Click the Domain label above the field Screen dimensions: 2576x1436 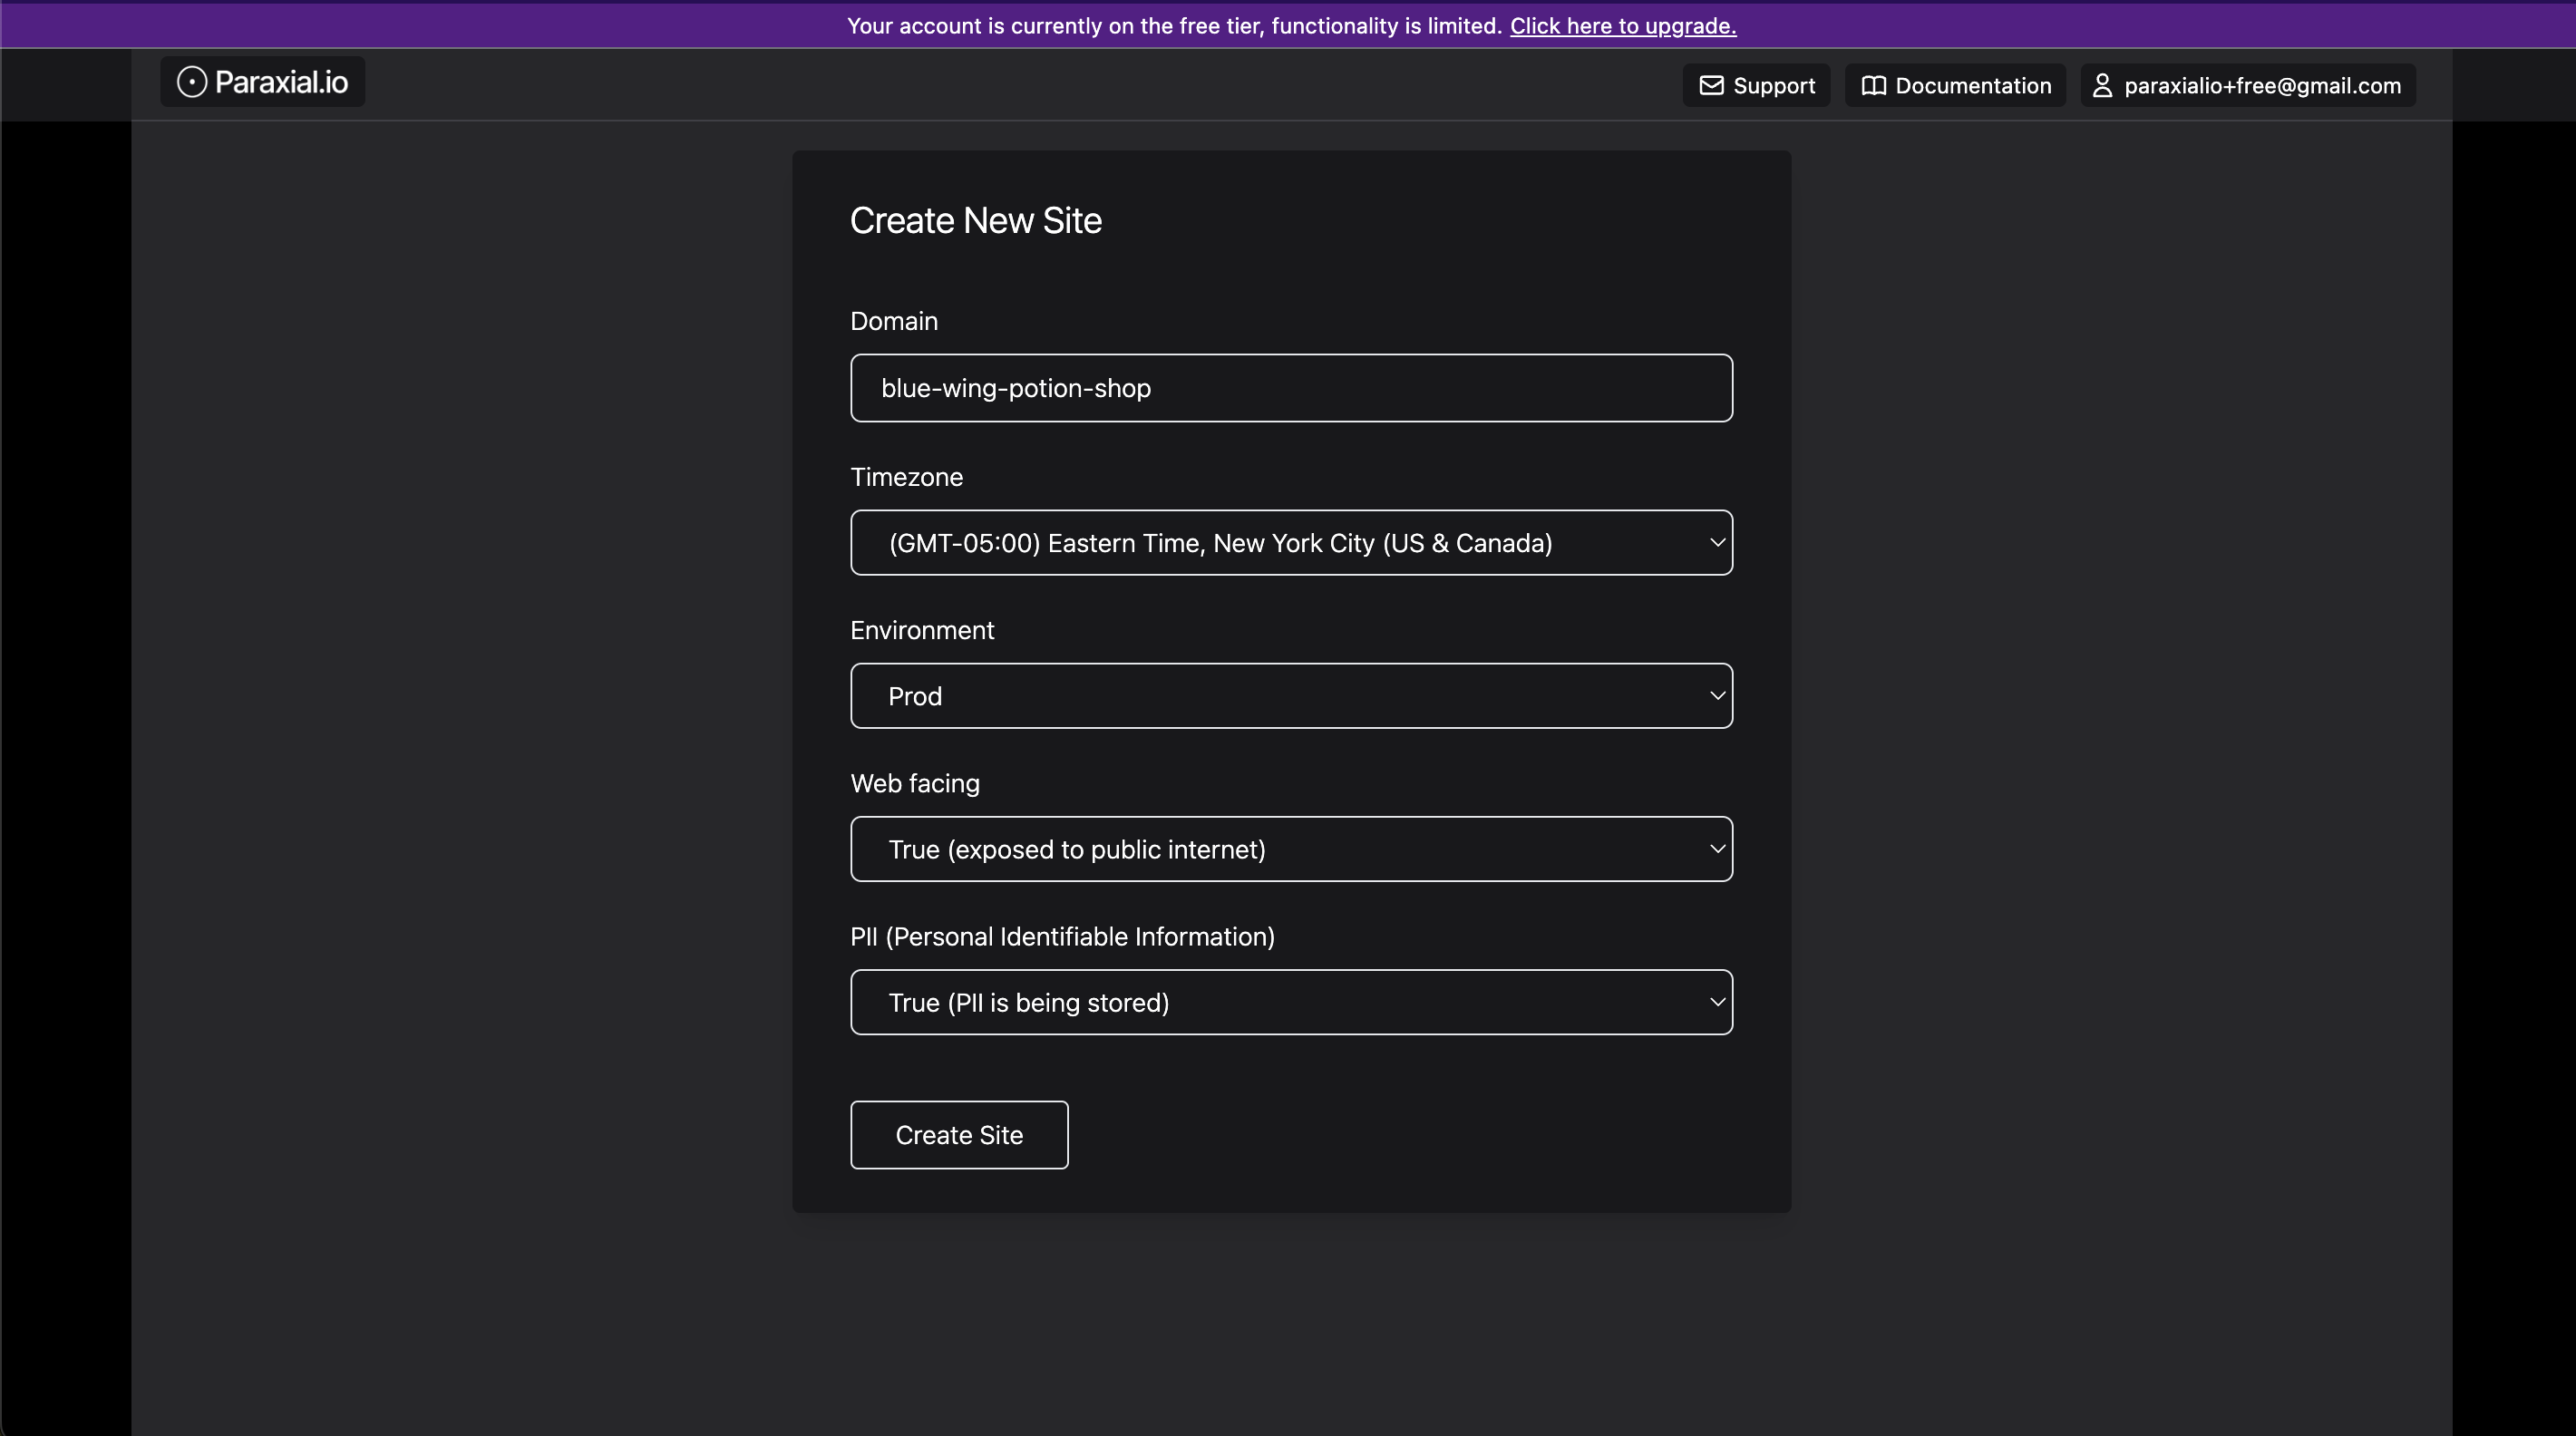893,321
